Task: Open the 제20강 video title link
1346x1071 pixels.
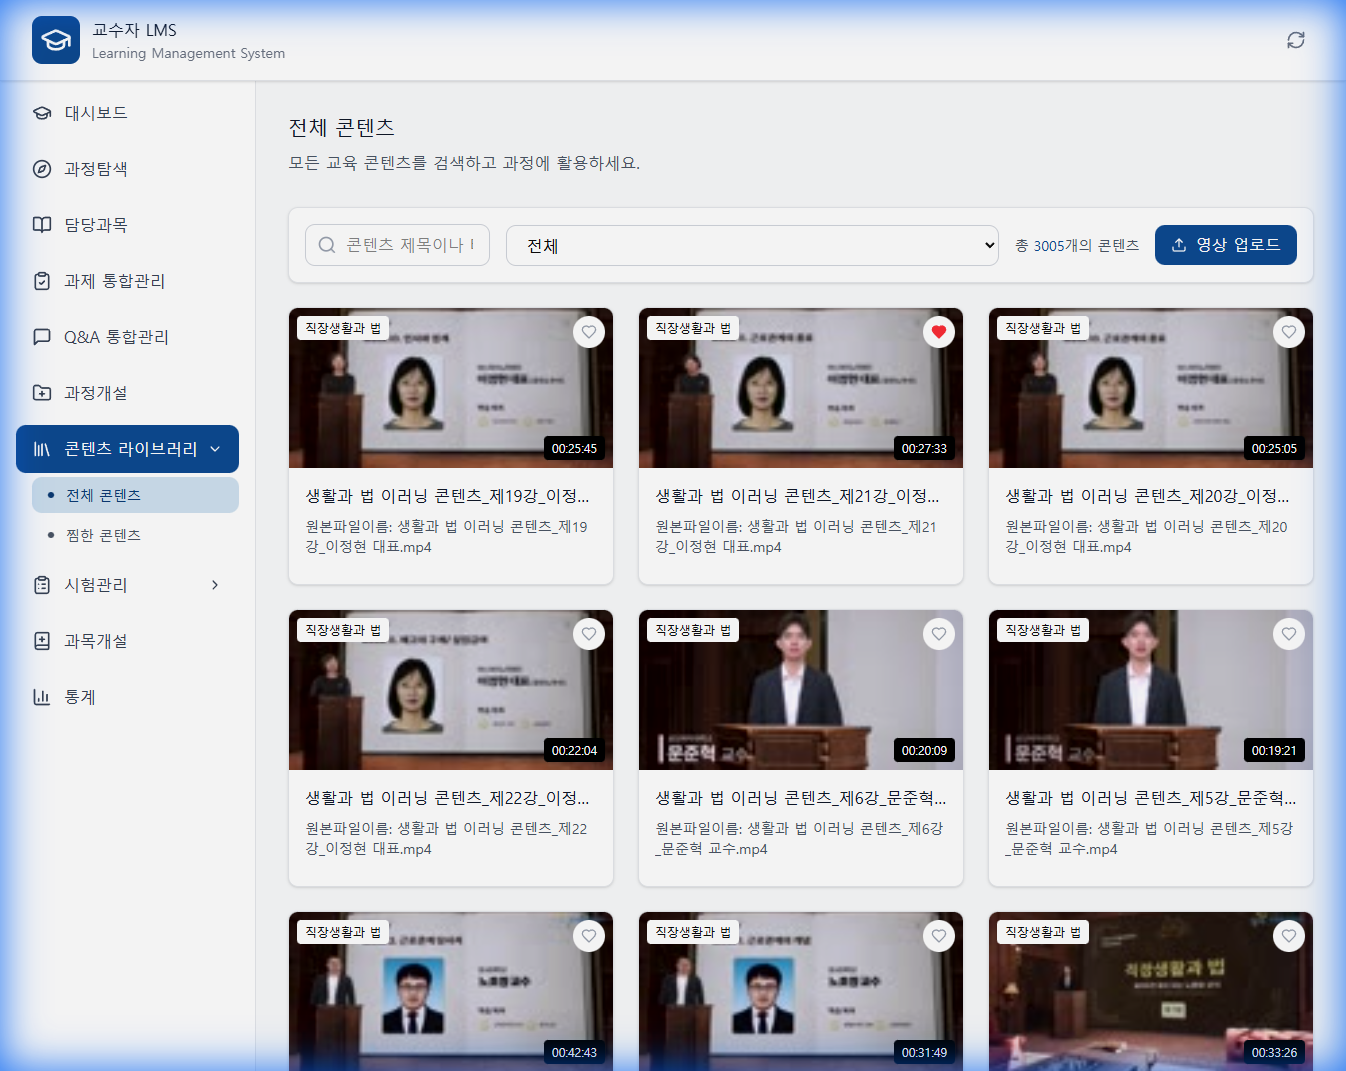Action: [x=1147, y=496]
